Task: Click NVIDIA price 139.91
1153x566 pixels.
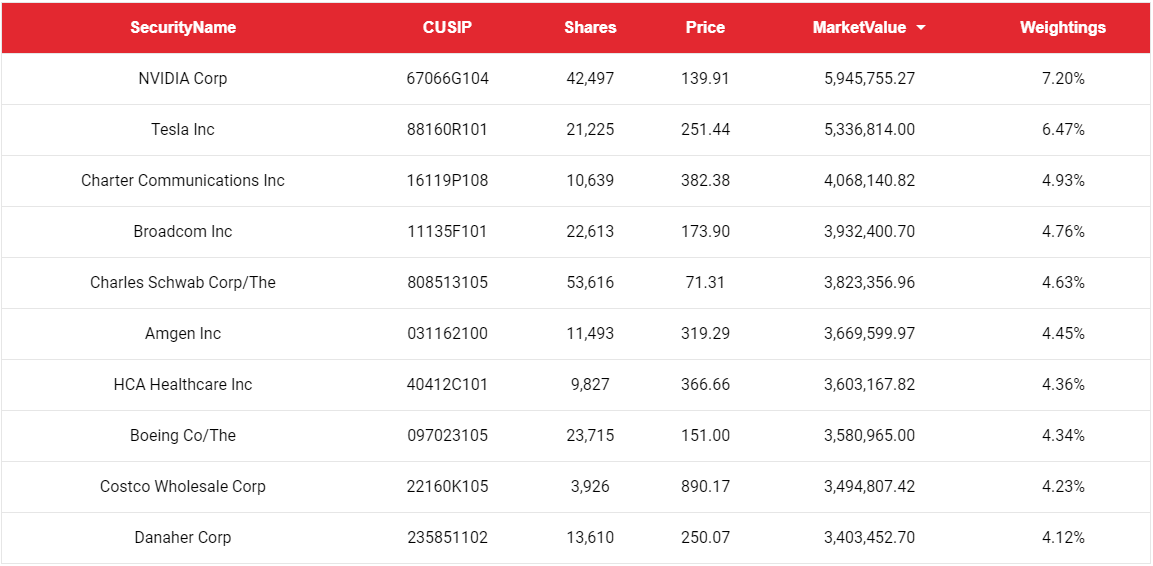Action: point(705,79)
